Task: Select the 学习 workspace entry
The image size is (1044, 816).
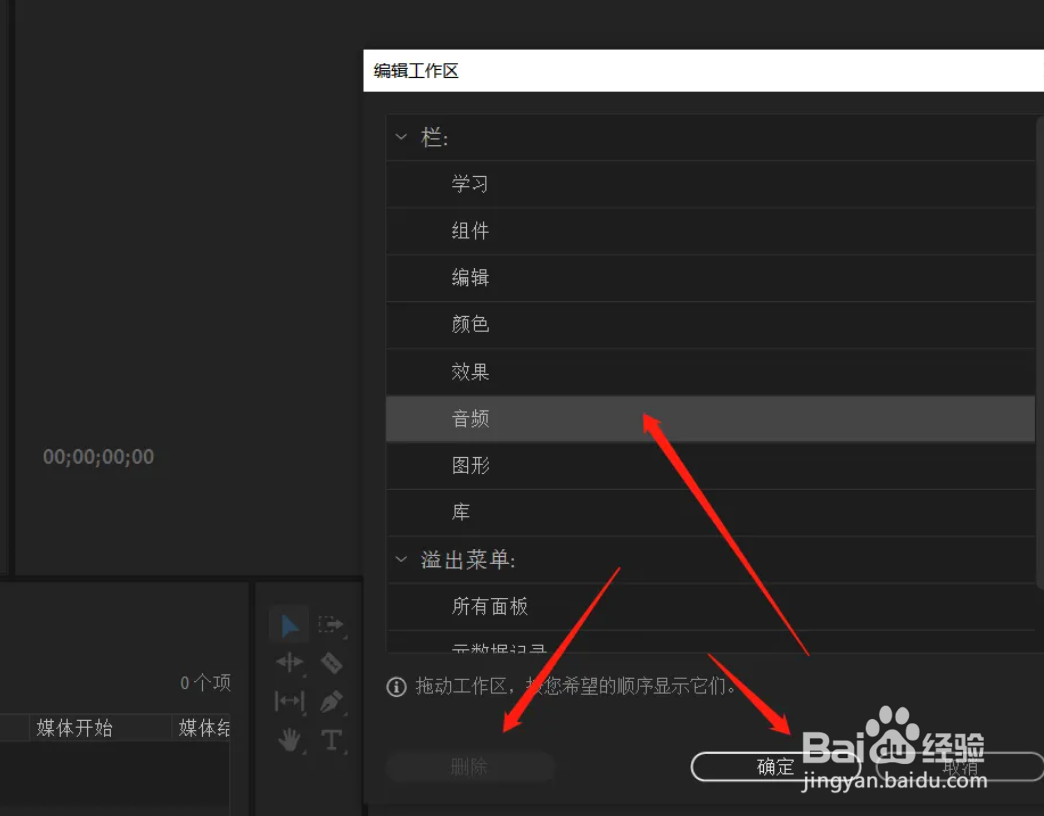Action: pyautogui.click(x=470, y=184)
